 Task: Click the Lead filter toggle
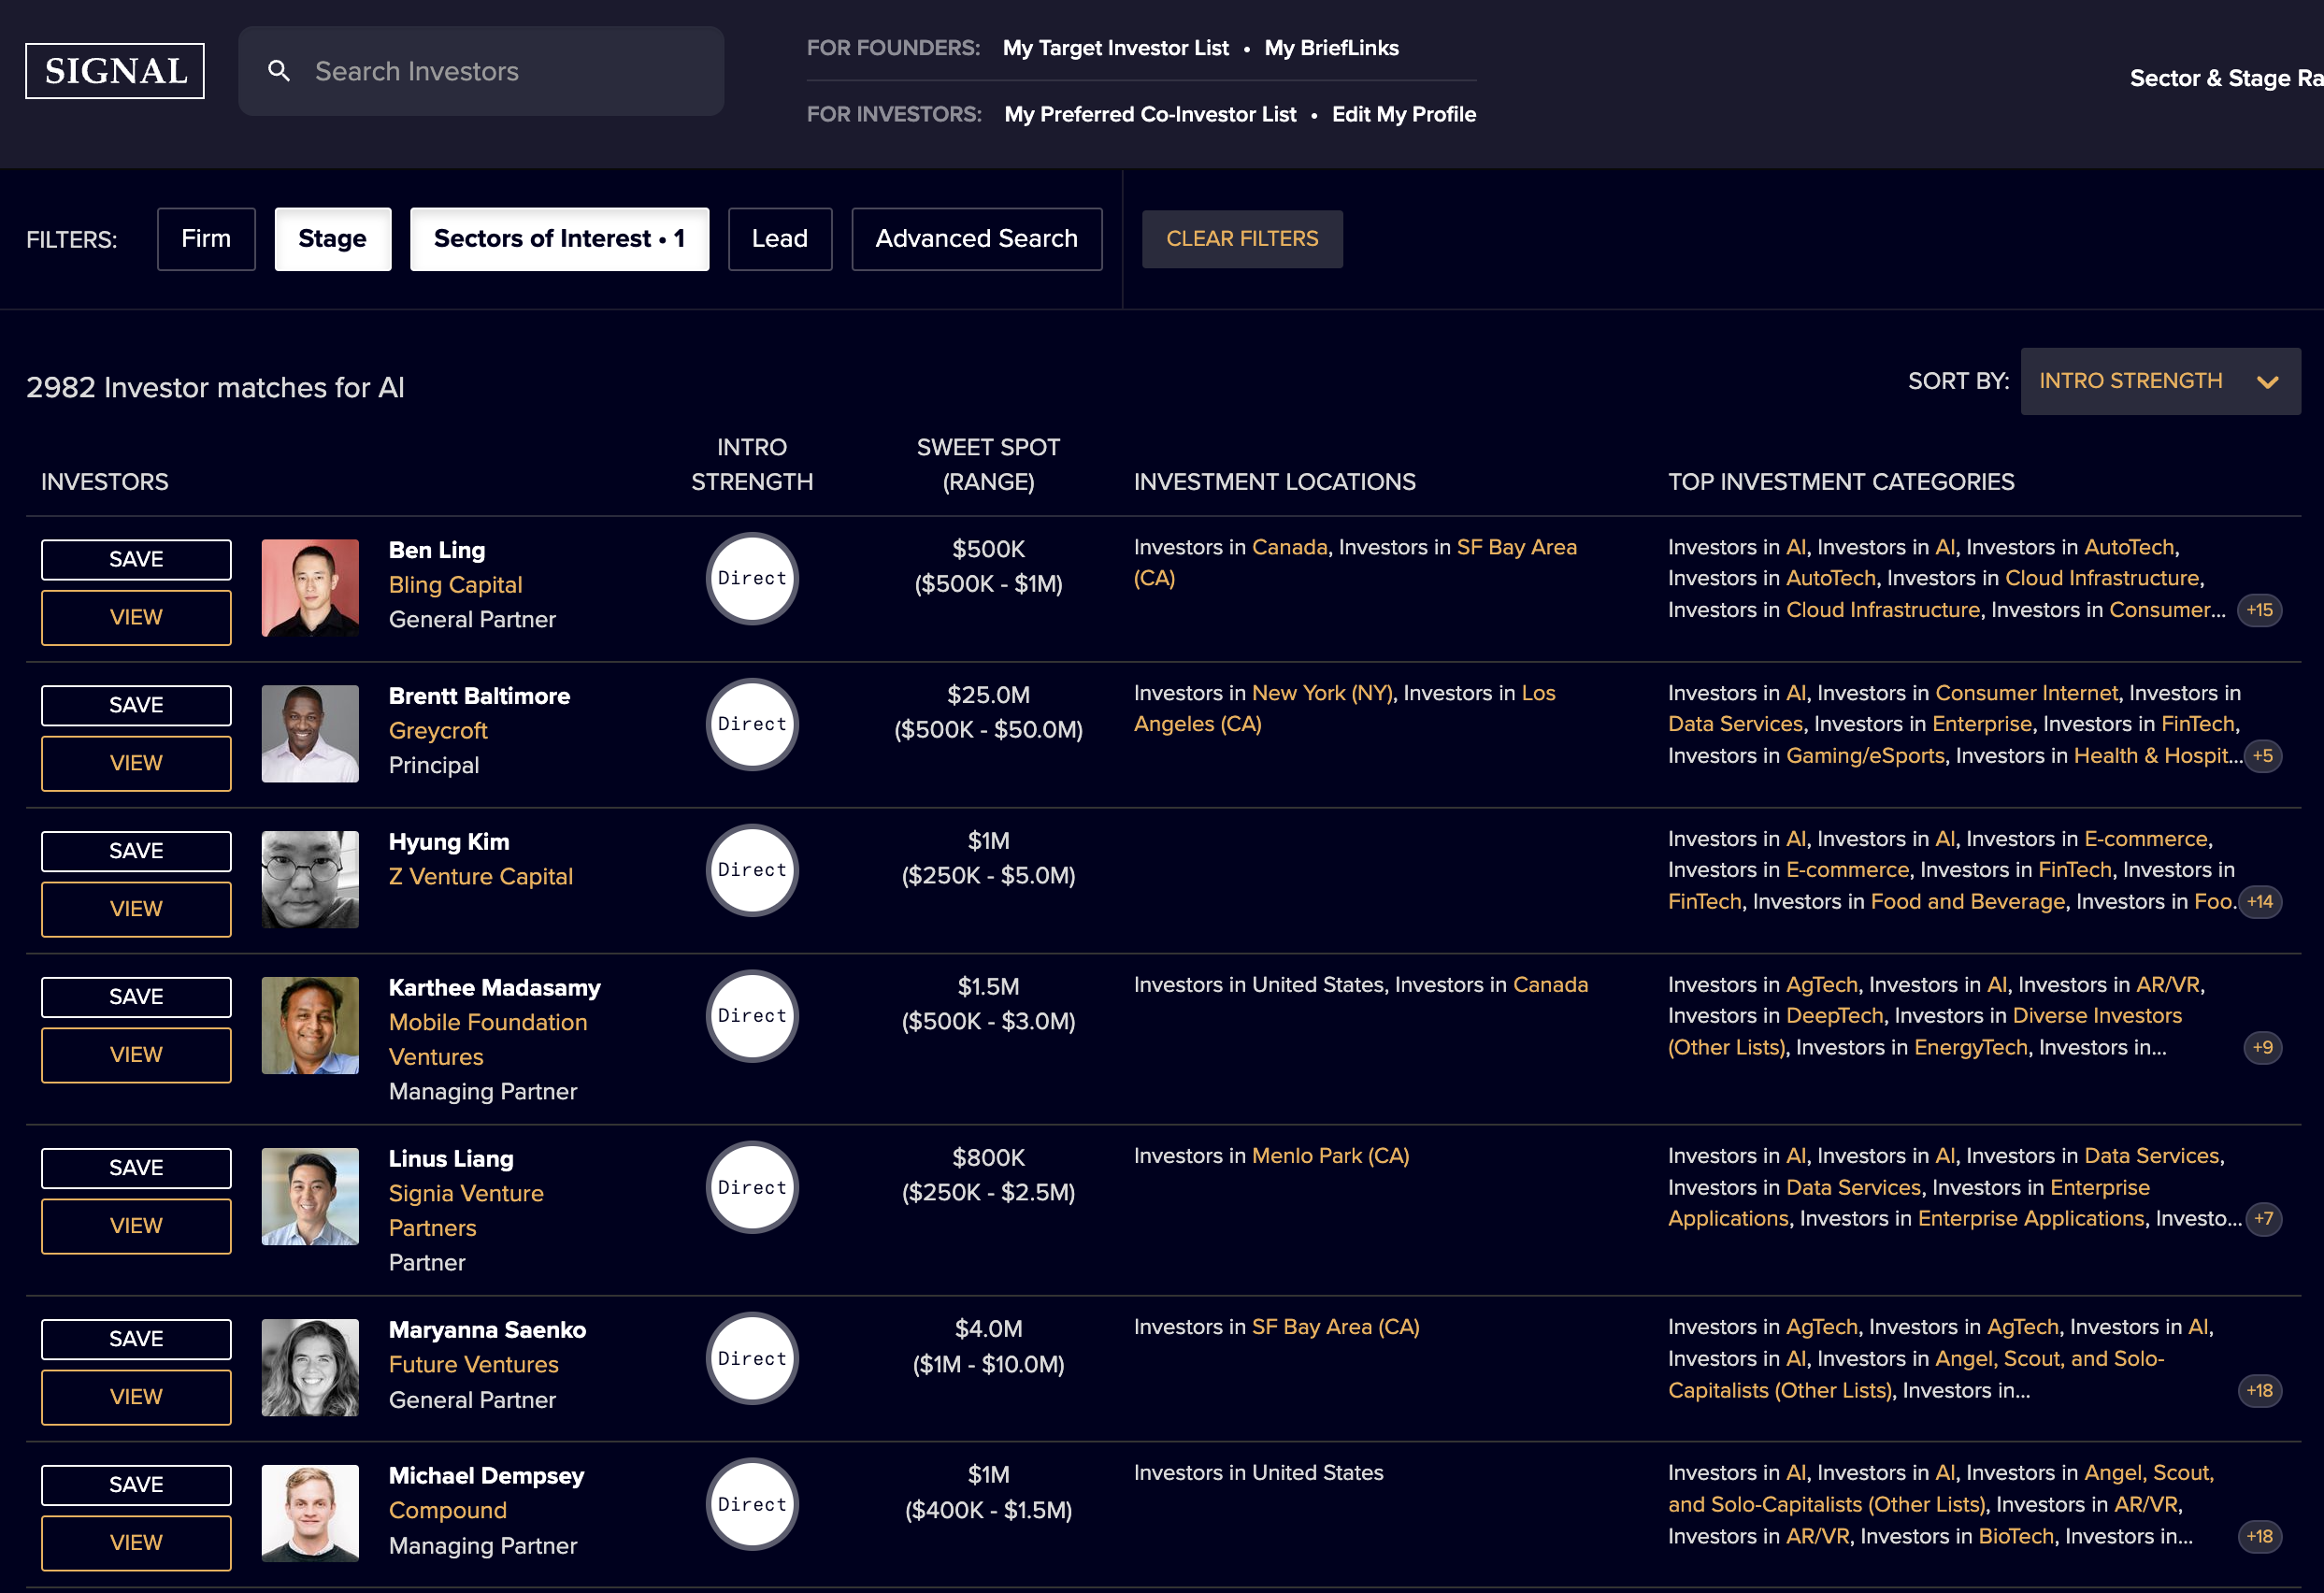tap(779, 238)
